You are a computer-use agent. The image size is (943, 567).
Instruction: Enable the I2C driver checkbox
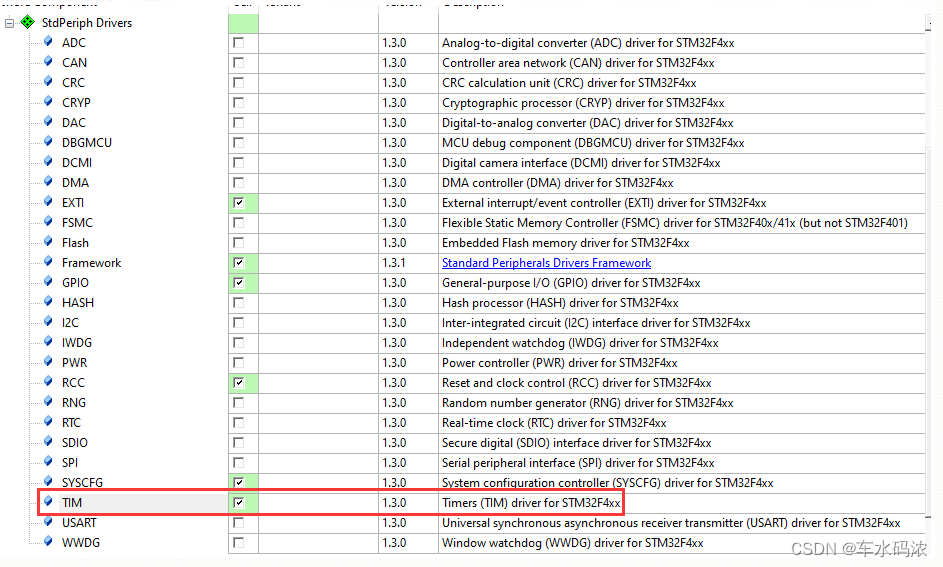pos(239,322)
